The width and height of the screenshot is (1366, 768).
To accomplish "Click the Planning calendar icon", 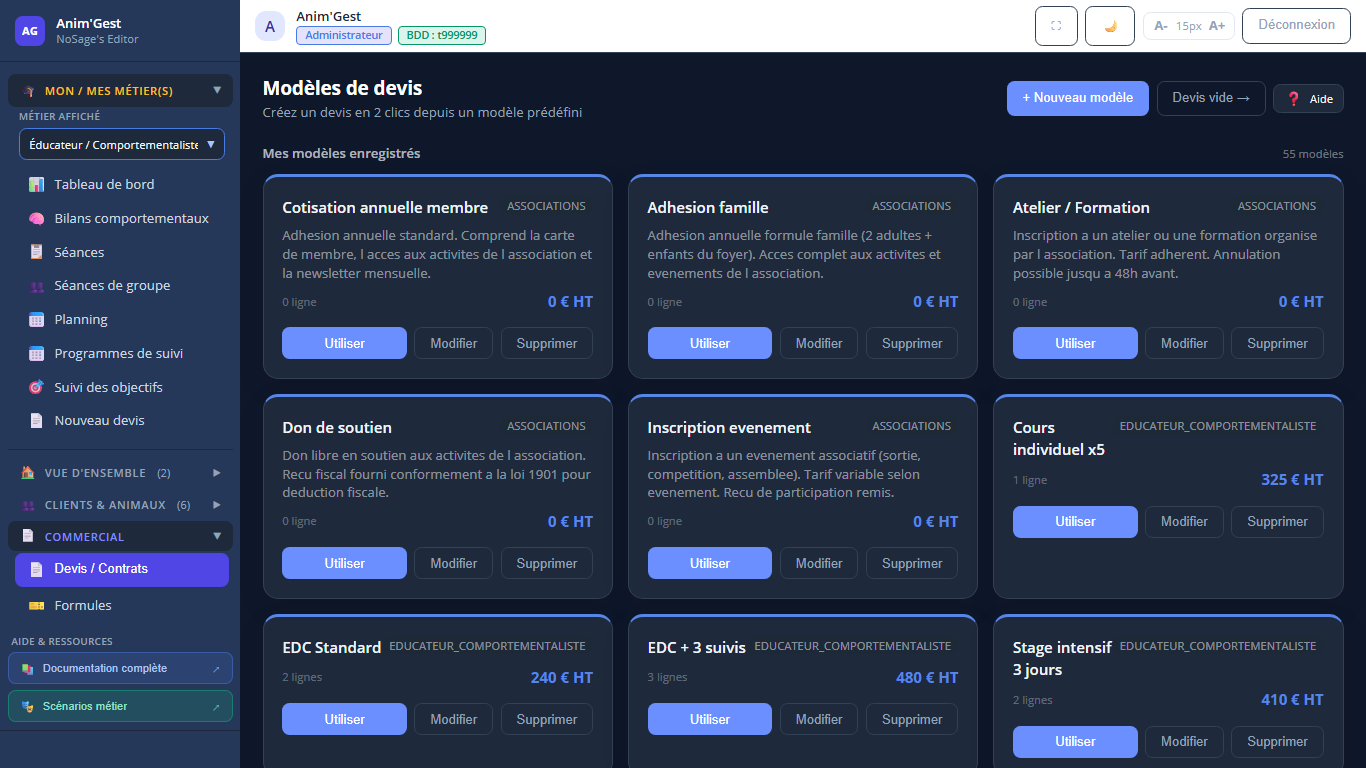I will coord(37,320).
